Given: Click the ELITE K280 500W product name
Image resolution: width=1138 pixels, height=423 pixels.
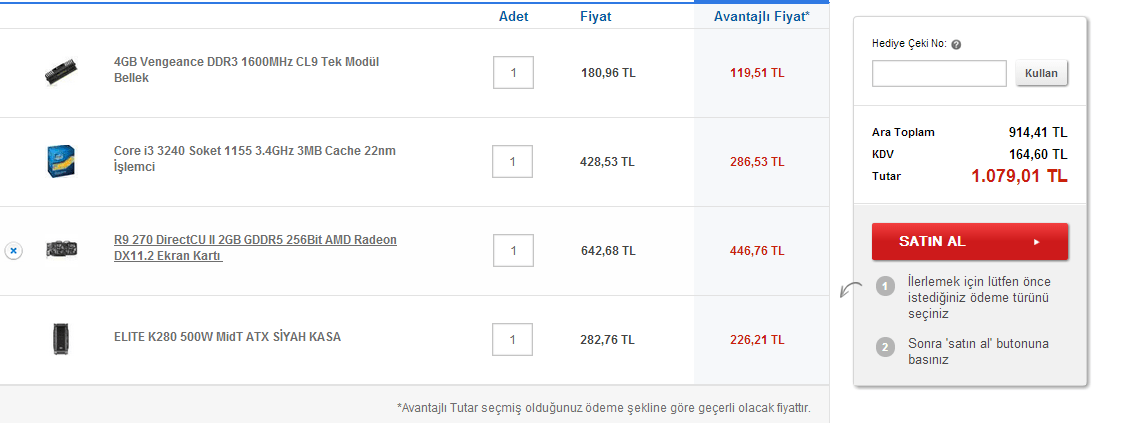Looking at the screenshot, I should coord(227,337).
